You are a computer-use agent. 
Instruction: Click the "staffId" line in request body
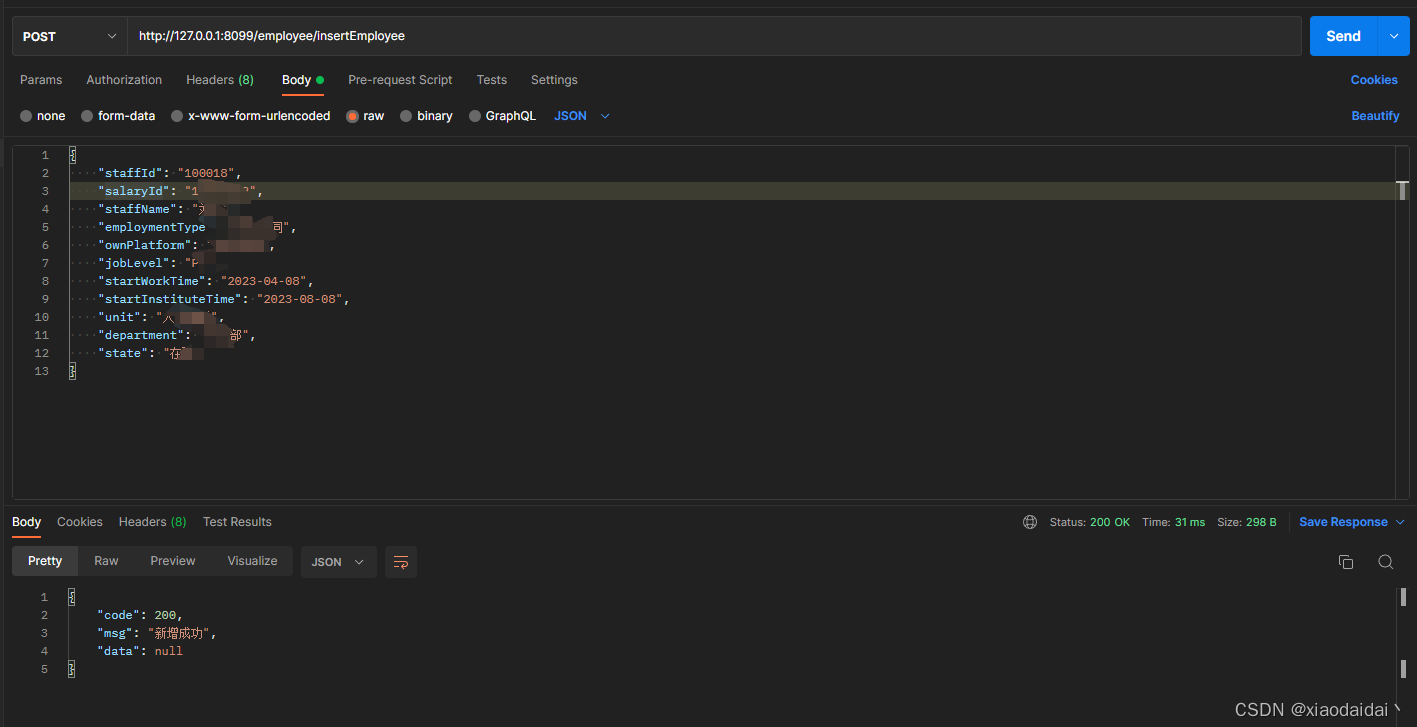[x=170, y=173]
